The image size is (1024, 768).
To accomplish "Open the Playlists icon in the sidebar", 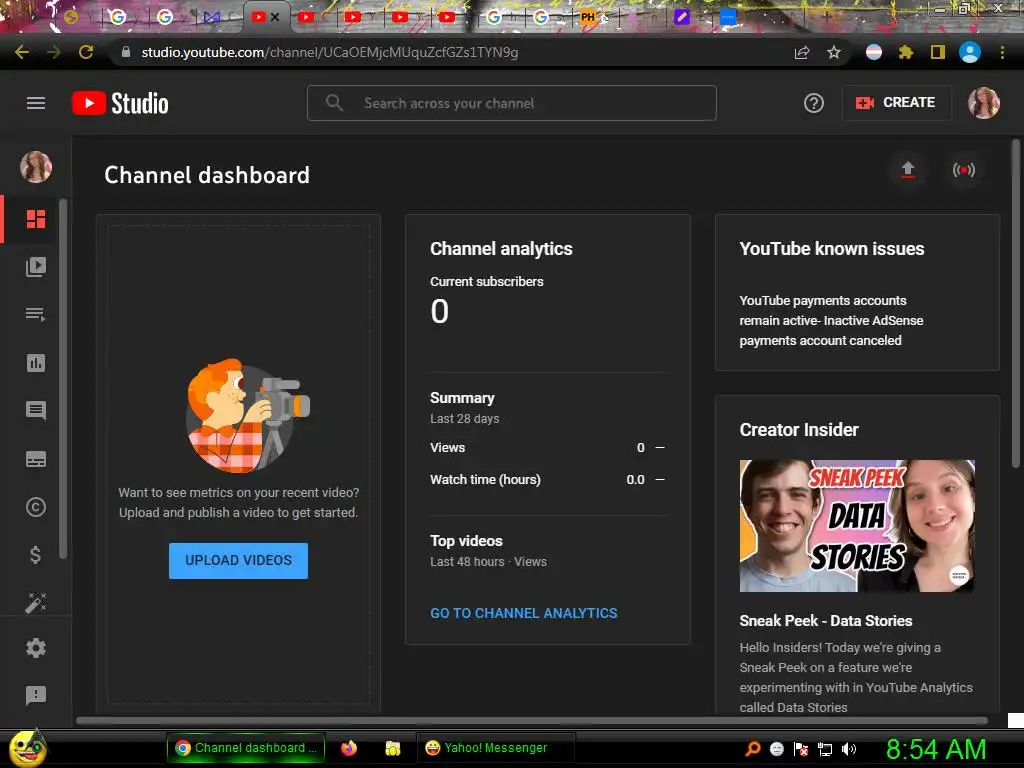I will click(x=36, y=314).
